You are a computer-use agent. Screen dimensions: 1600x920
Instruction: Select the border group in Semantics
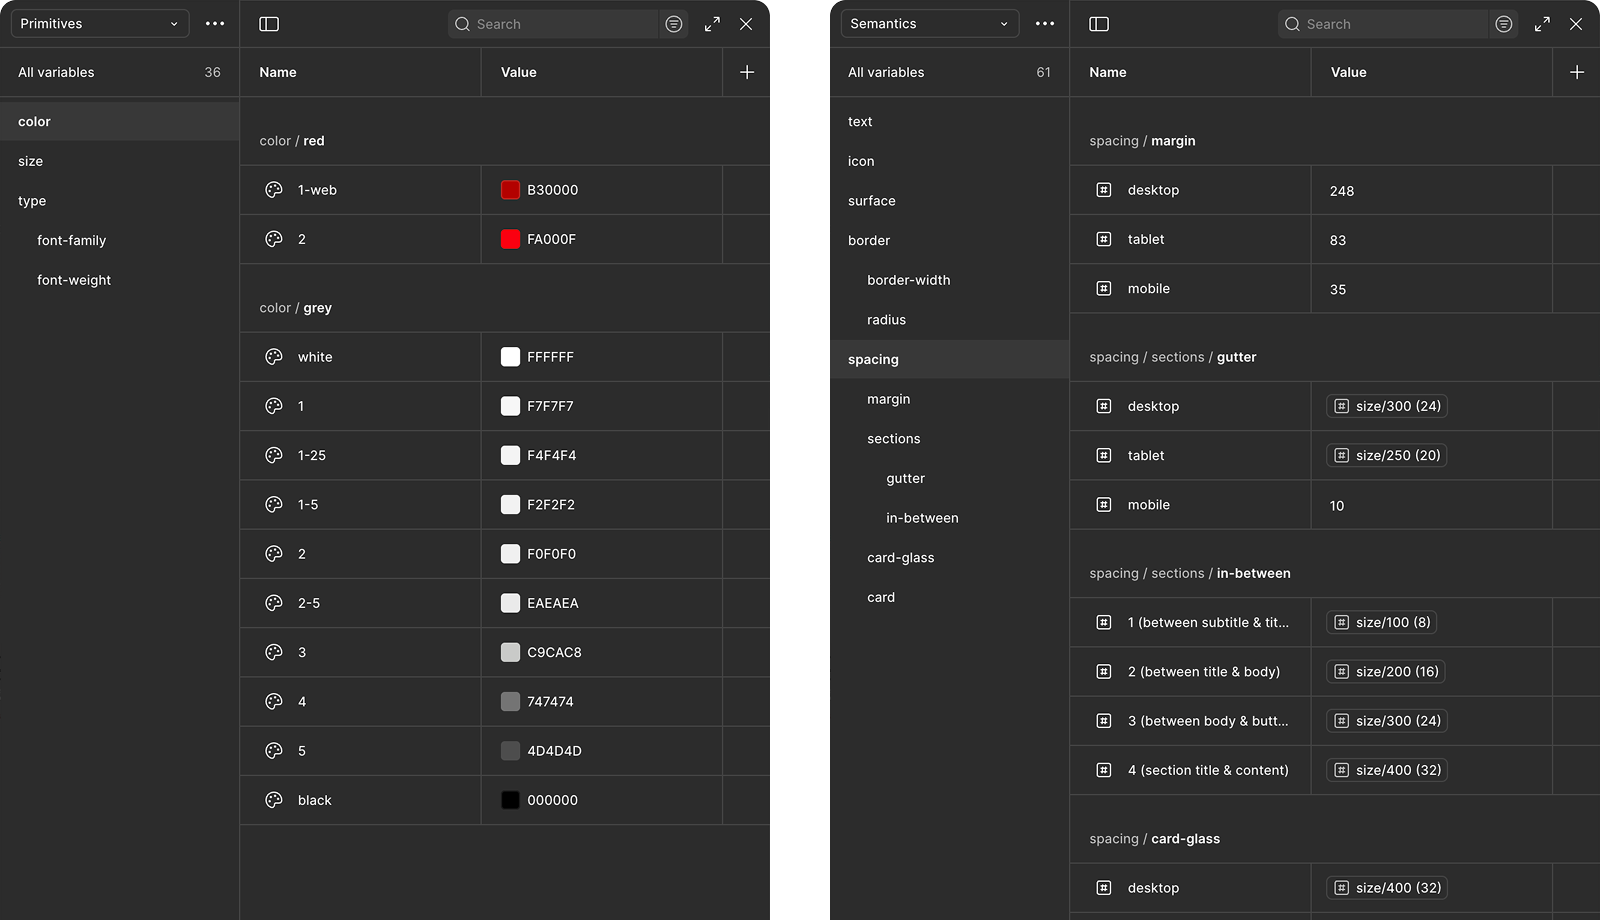(x=950, y=240)
